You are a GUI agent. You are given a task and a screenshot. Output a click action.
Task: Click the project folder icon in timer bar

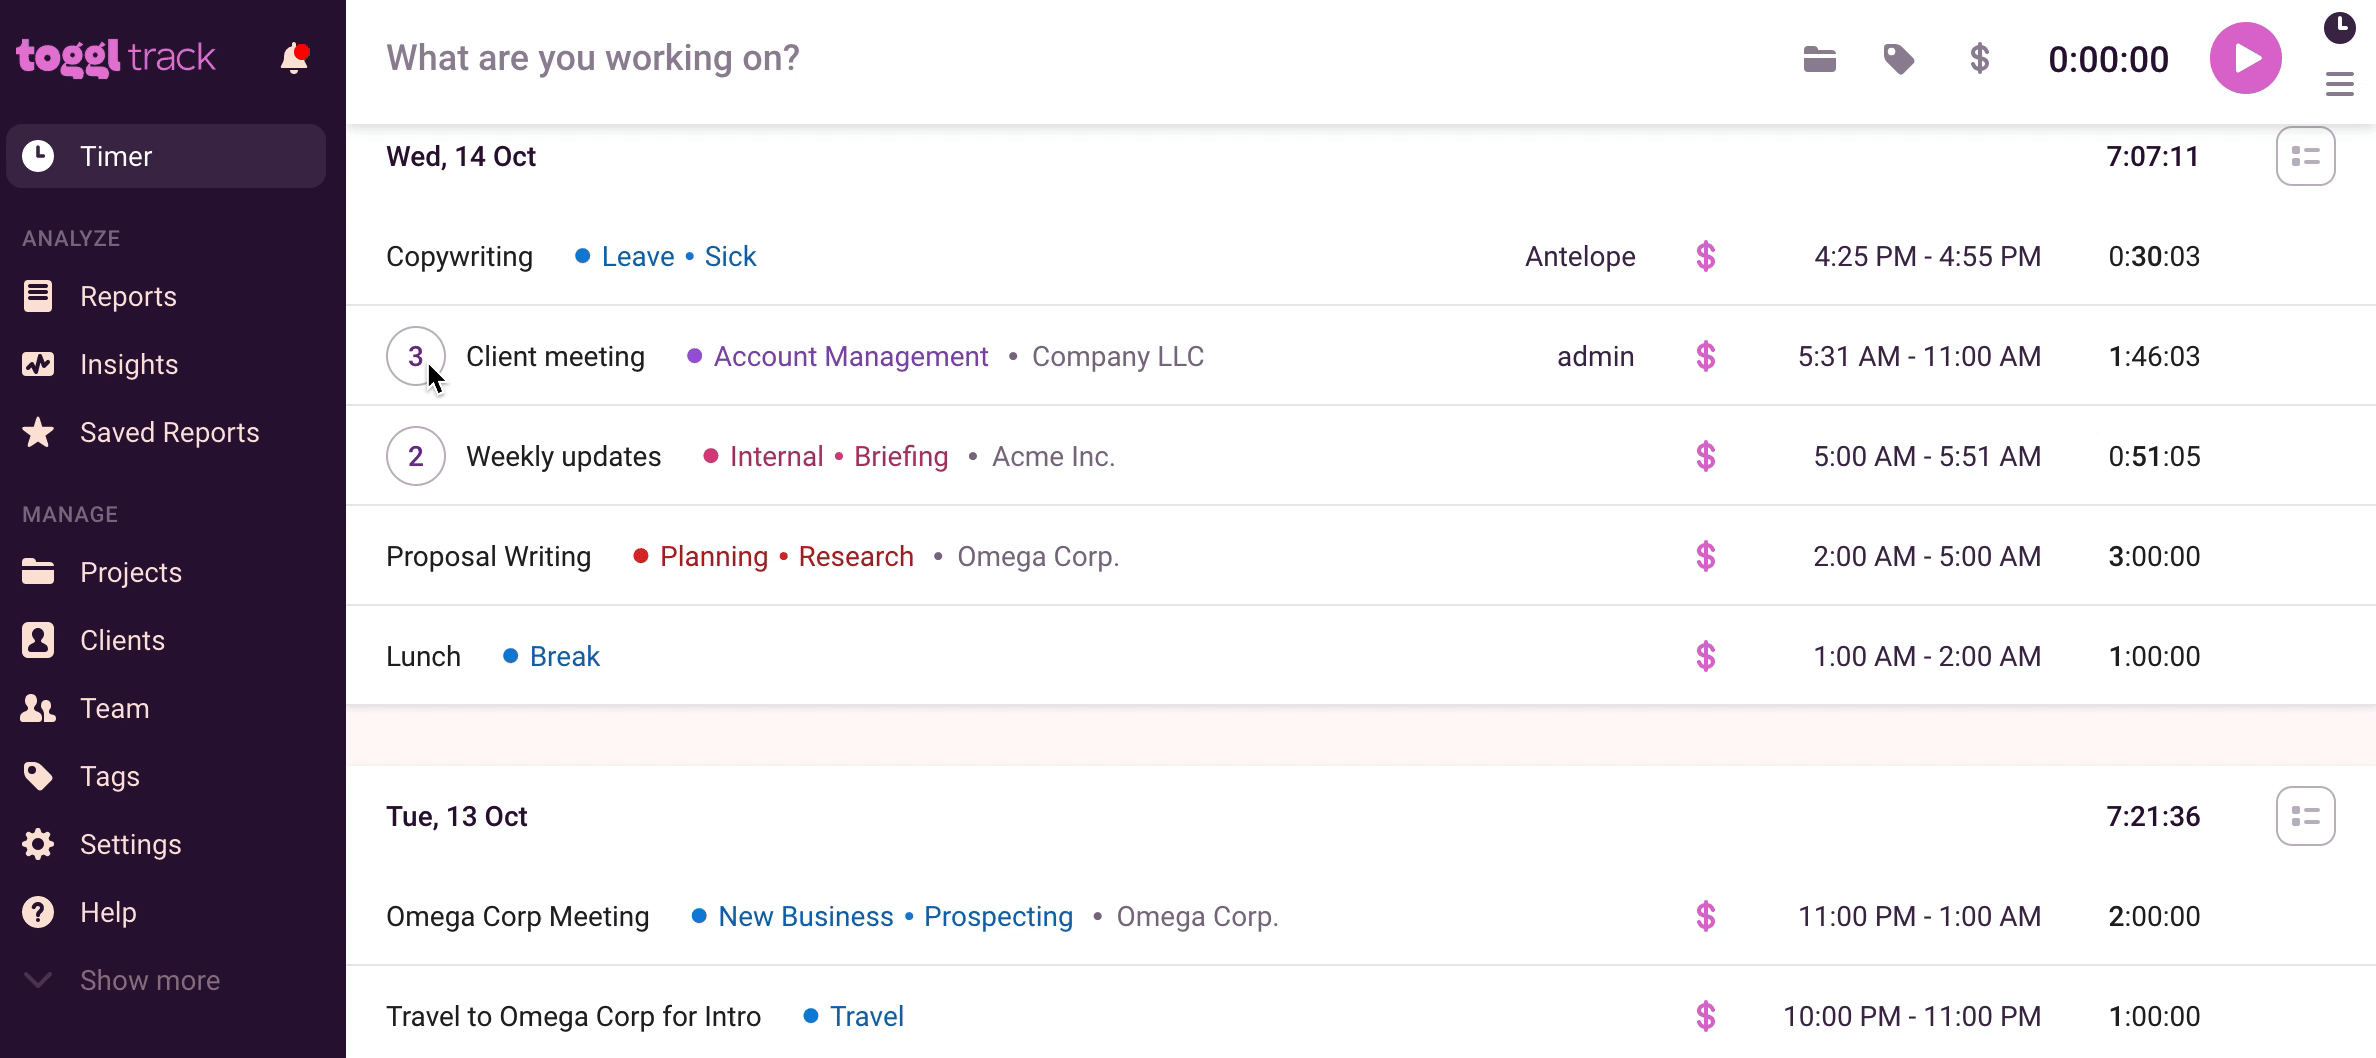1819,60
